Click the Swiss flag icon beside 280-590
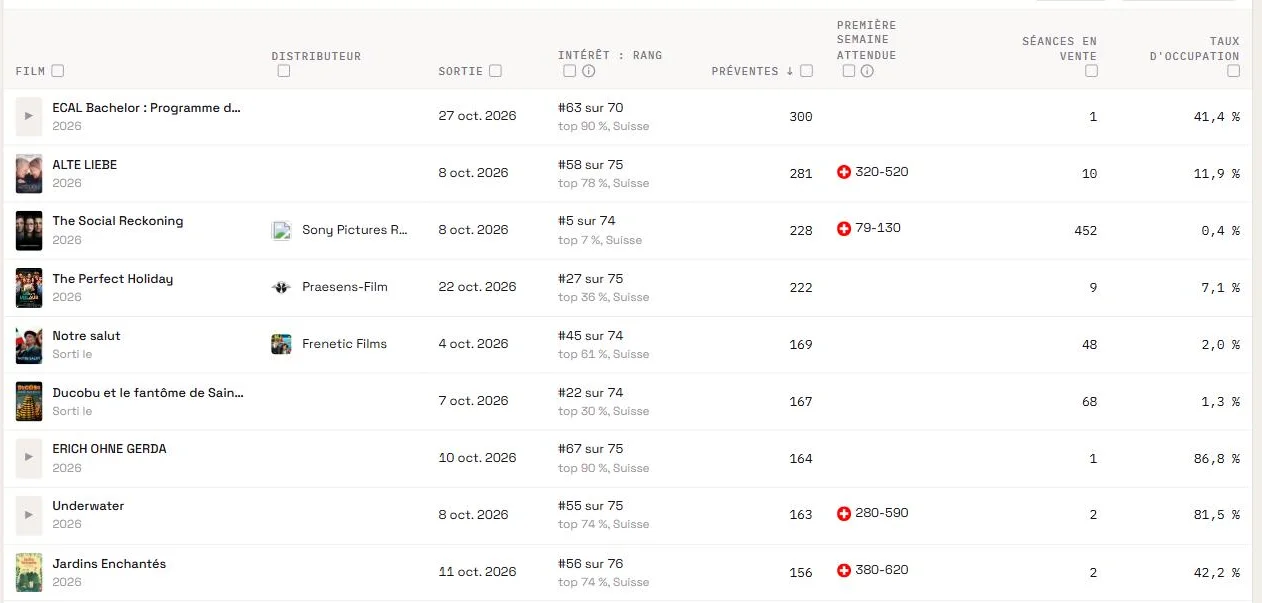Screen dimensions: 1262x603 (x=844, y=514)
